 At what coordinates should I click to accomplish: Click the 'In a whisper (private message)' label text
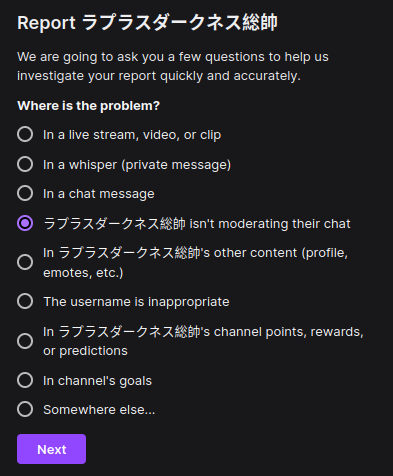click(x=137, y=165)
